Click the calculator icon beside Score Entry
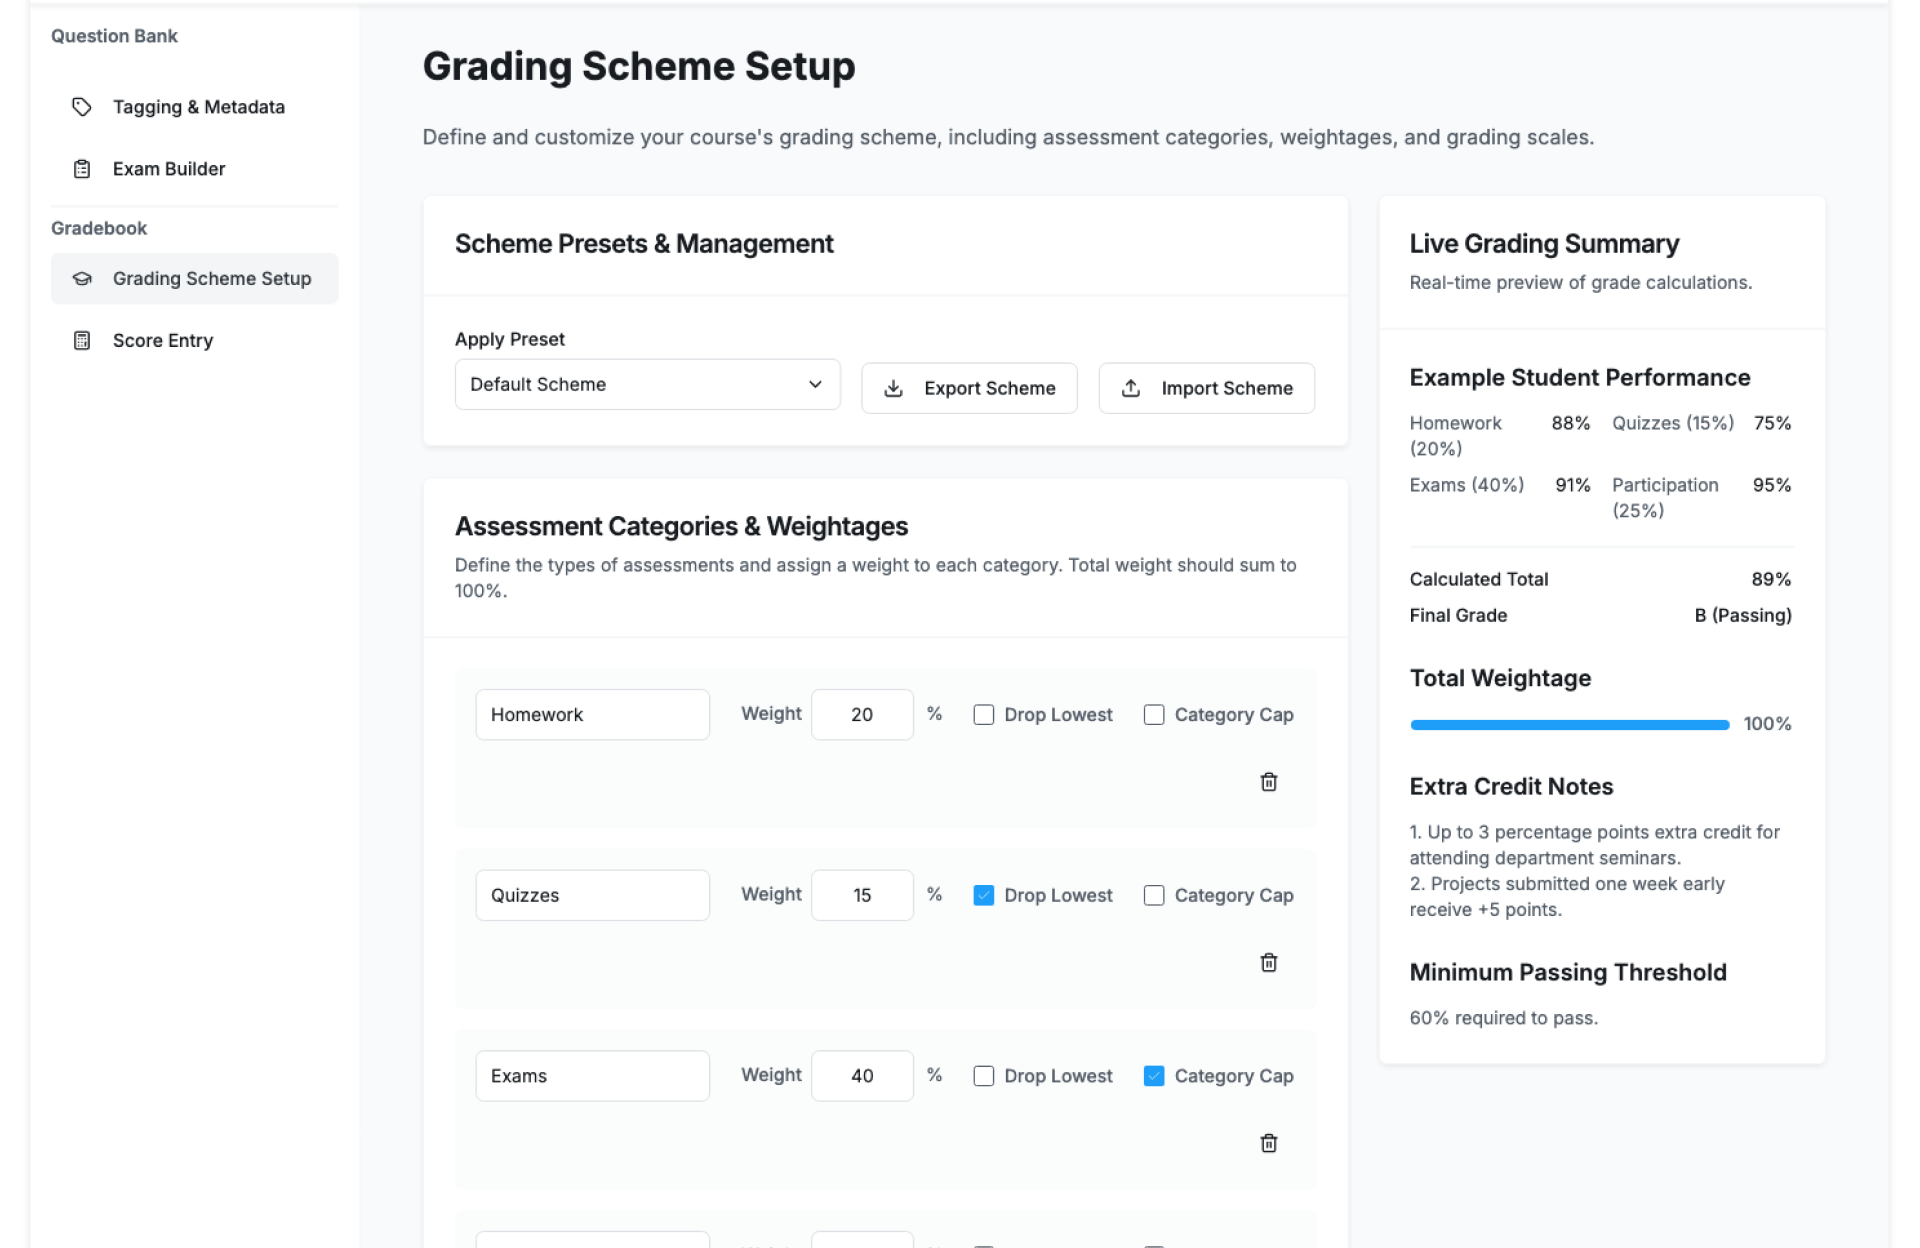Viewport: 1920px width, 1248px height. (x=82, y=341)
